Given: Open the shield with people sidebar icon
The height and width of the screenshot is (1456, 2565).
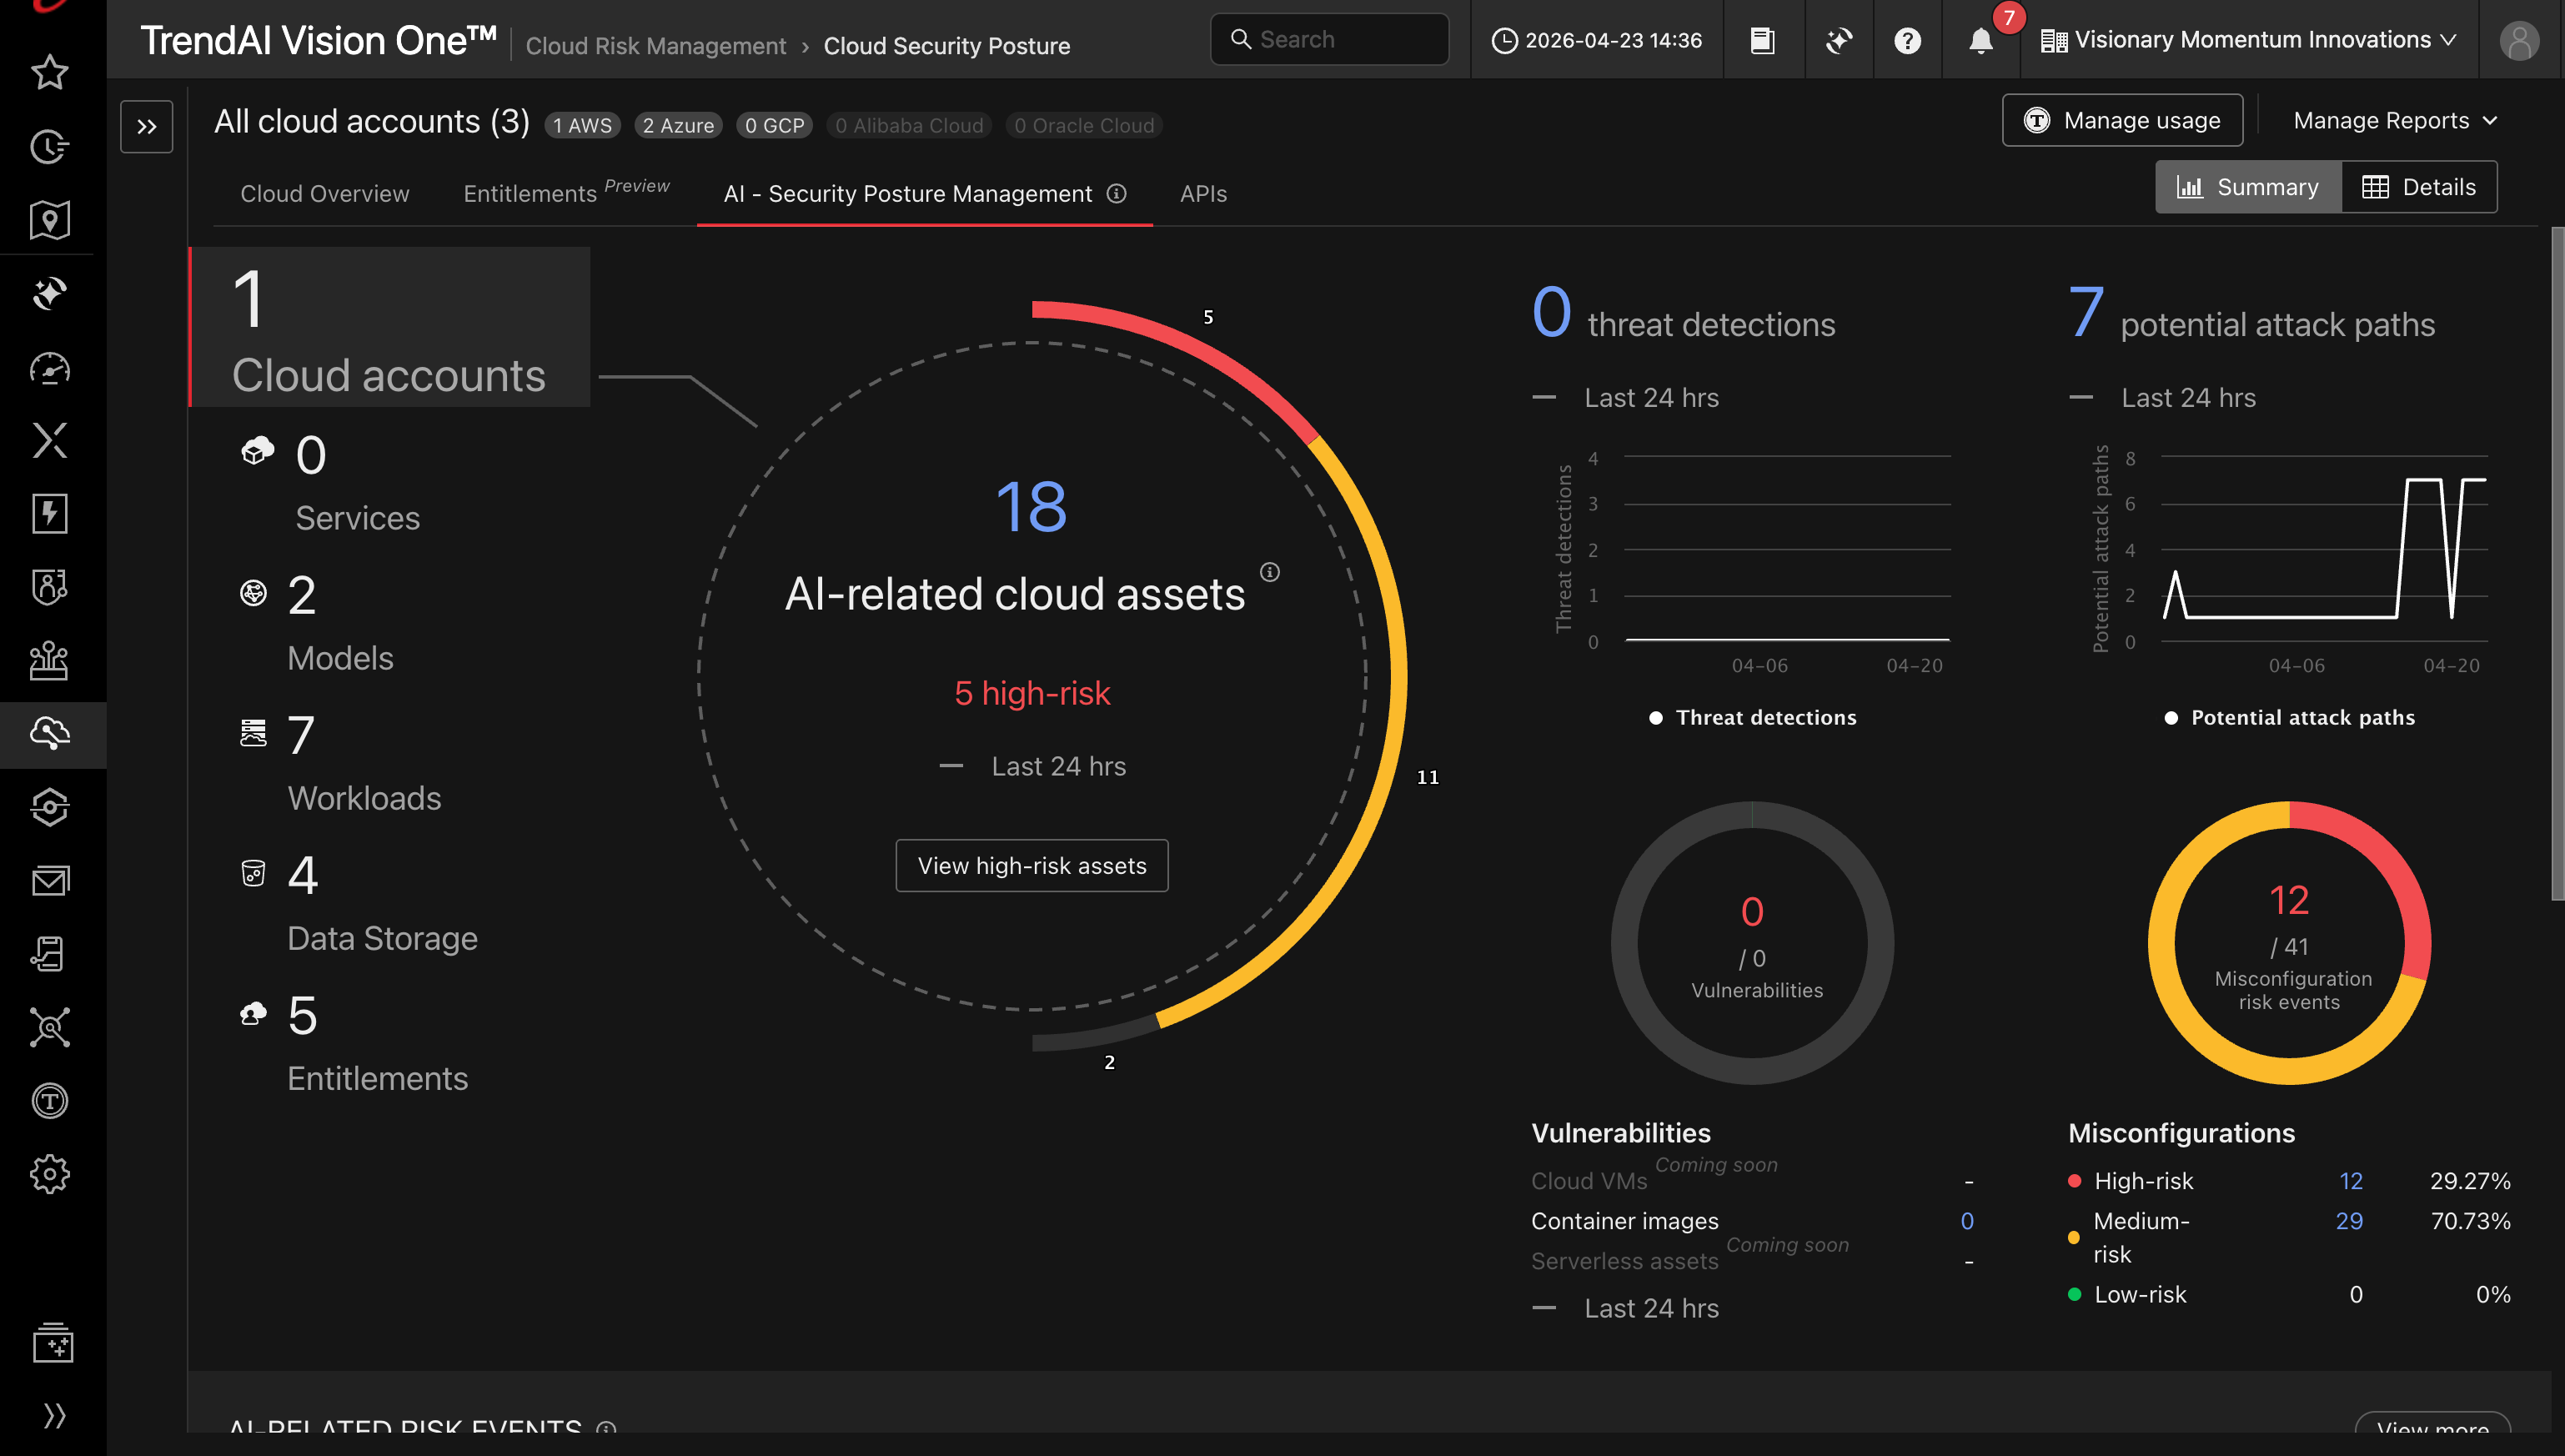Looking at the screenshot, I should 50,588.
